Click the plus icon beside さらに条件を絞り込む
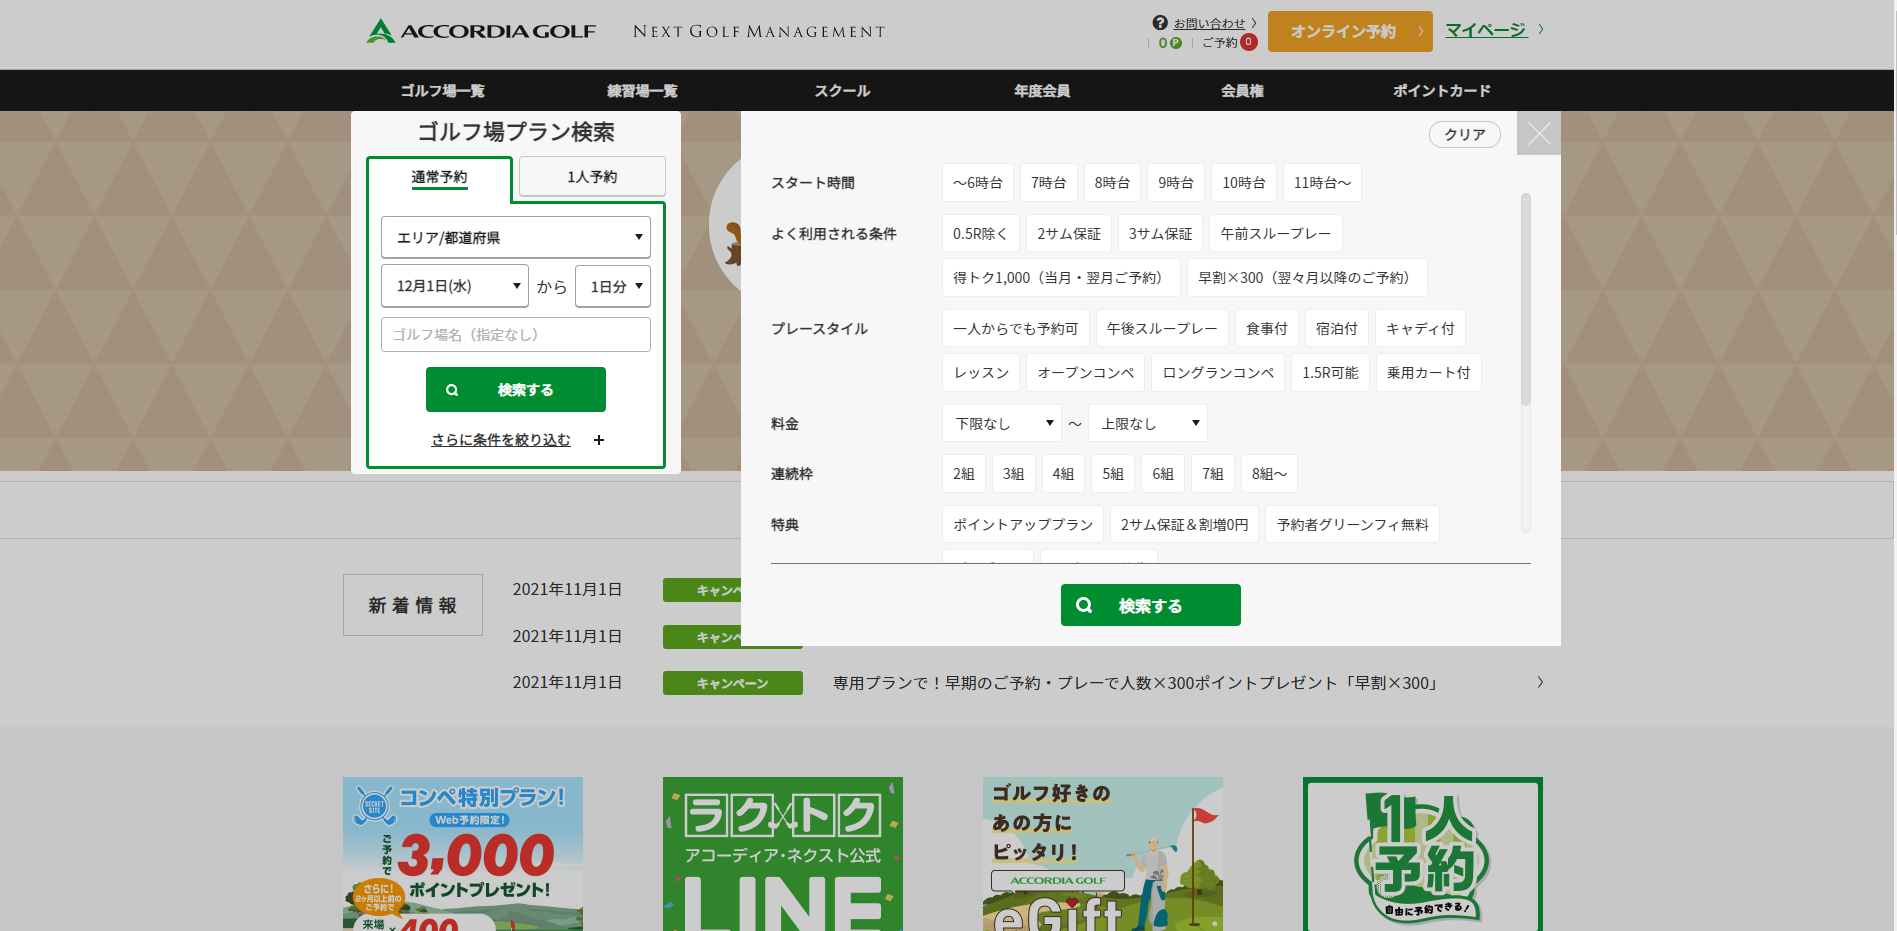Viewport: 1897px width, 931px height. [599, 440]
